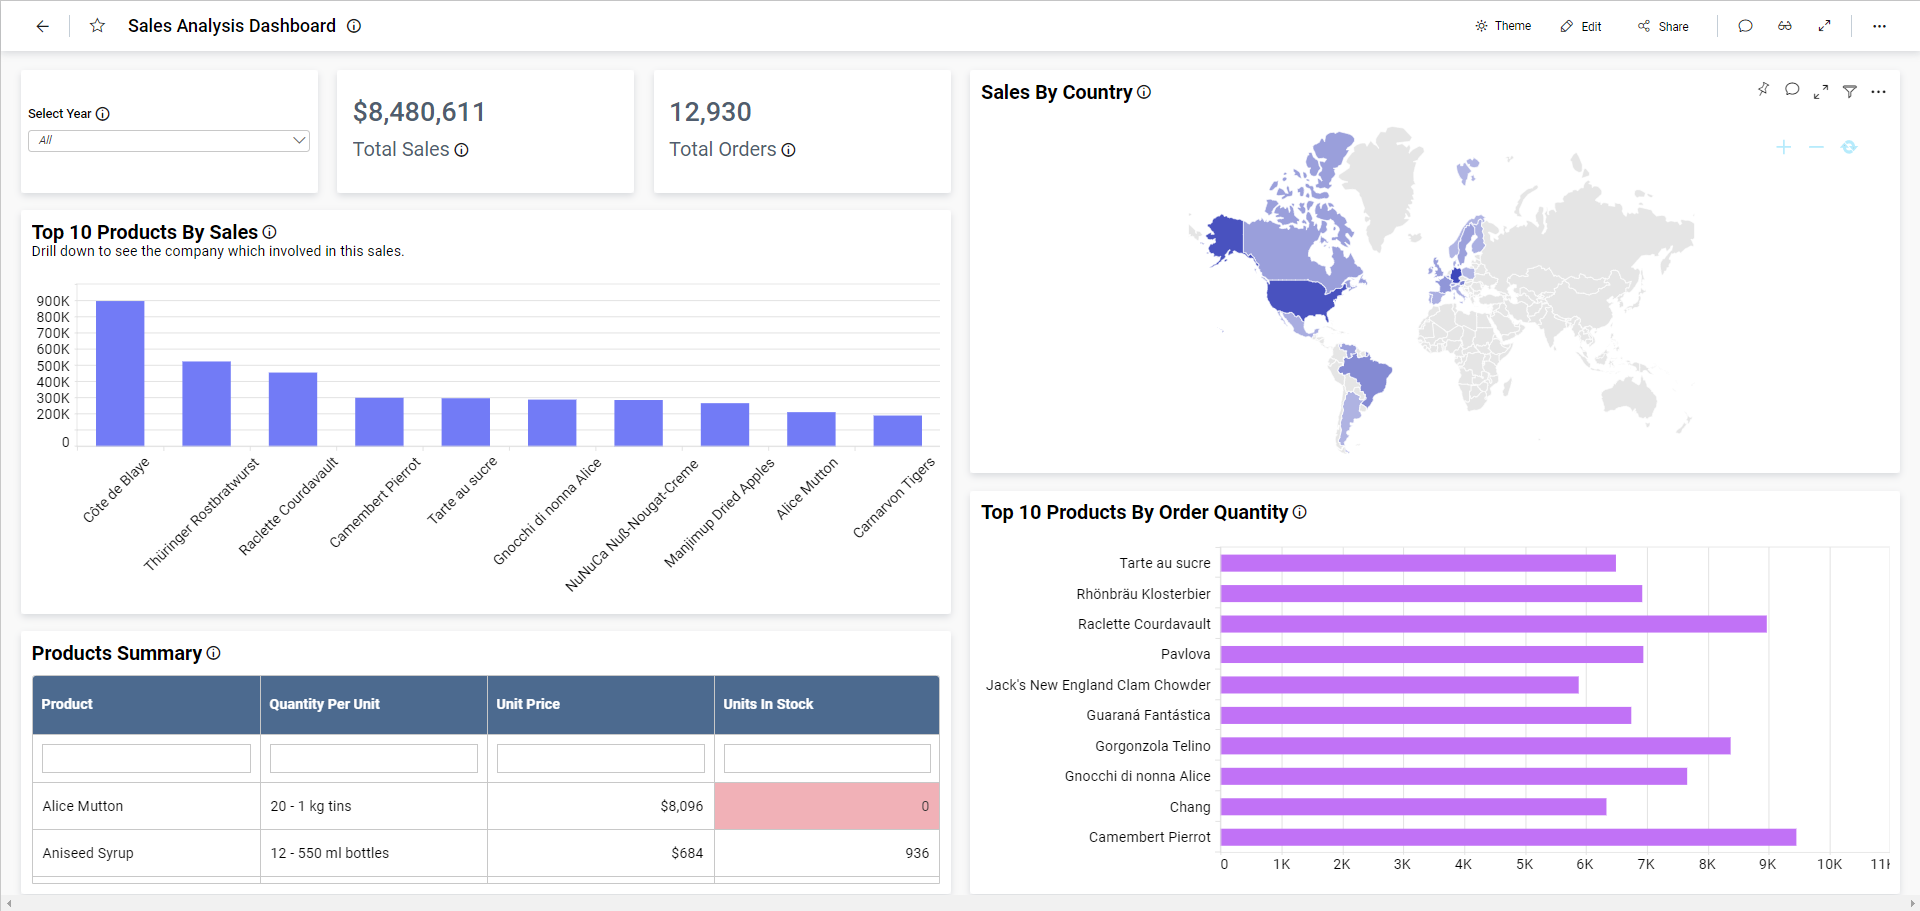Image resolution: width=1920 pixels, height=911 pixels.
Task: Click the glasses view icon in header
Action: (x=1785, y=26)
